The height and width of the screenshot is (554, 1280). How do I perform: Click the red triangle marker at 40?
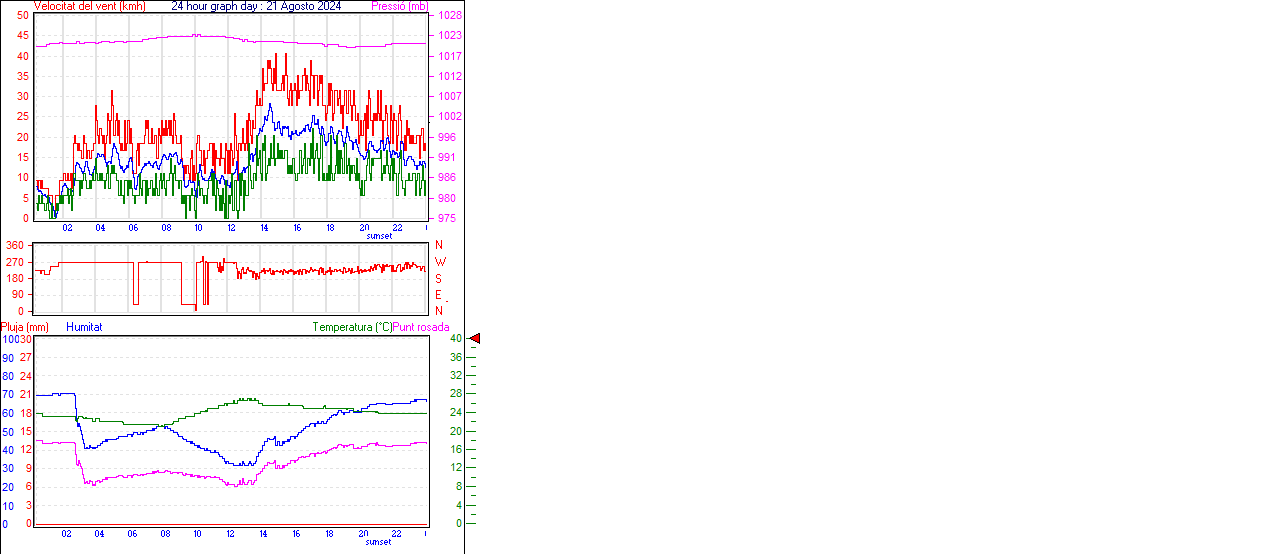(475, 339)
